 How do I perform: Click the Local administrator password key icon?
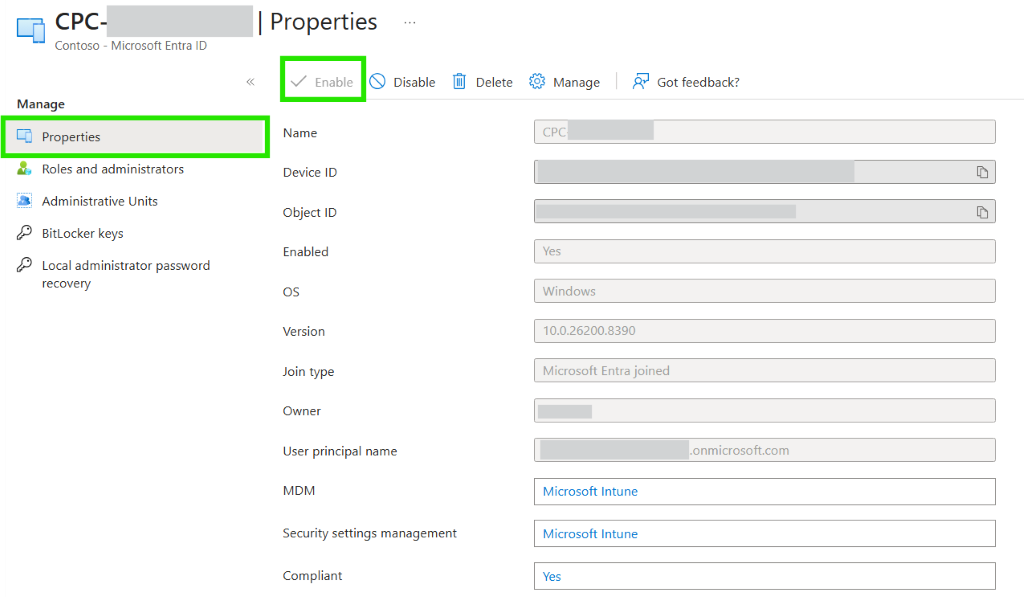point(24,265)
